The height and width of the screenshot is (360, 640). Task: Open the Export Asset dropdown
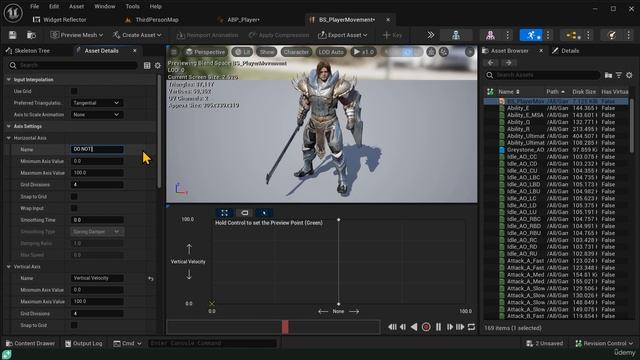click(343, 35)
